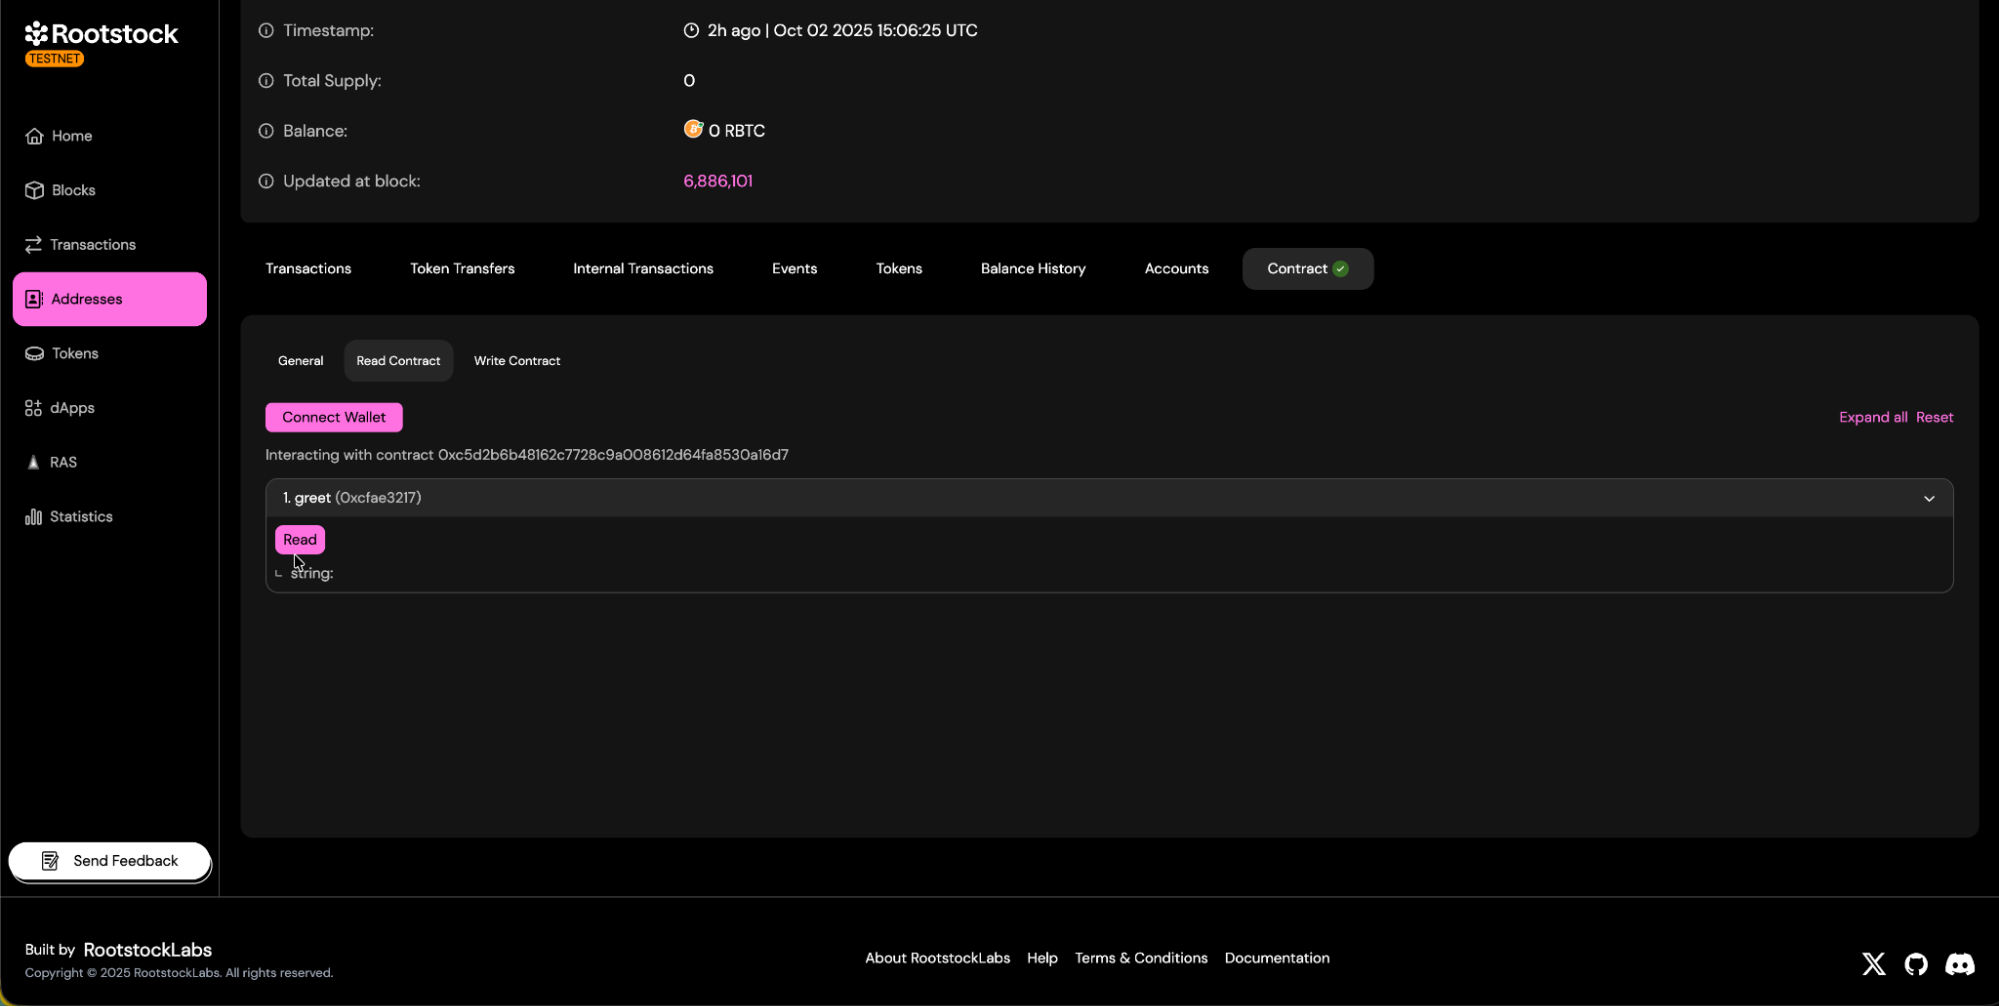Select the General sub-tab
This screenshot has width=1999, height=1007.
click(x=300, y=361)
